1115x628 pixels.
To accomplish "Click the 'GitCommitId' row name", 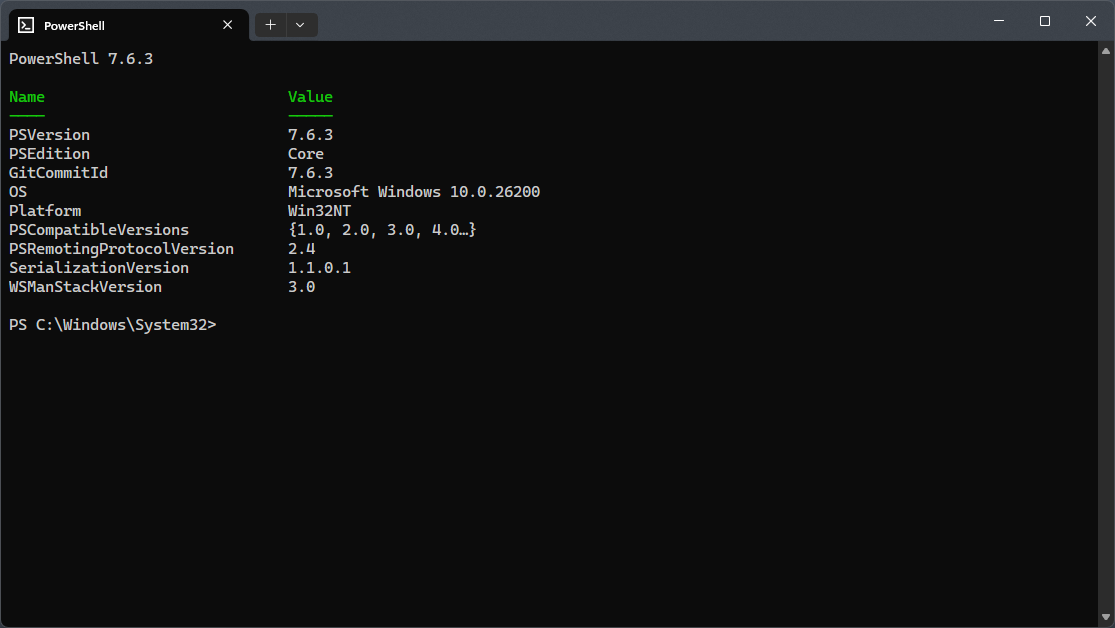I will tap(58, 173).
